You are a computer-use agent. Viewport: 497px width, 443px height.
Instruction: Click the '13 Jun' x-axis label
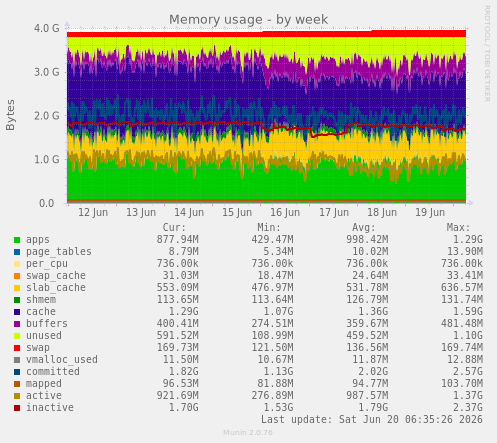click(141, 212)
